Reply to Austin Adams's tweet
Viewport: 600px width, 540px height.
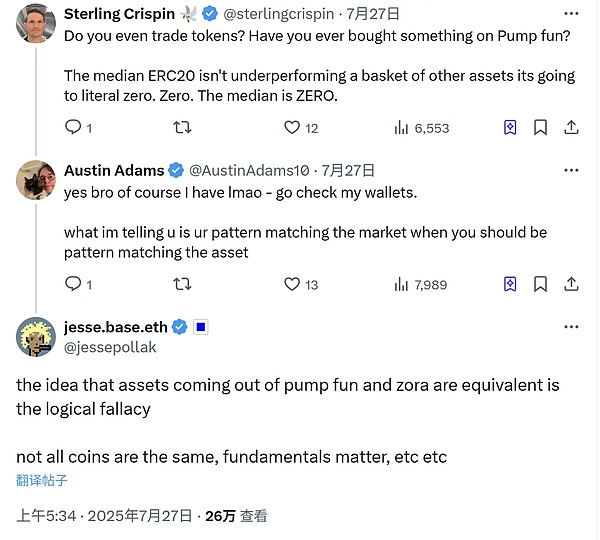tap(72, 284)
